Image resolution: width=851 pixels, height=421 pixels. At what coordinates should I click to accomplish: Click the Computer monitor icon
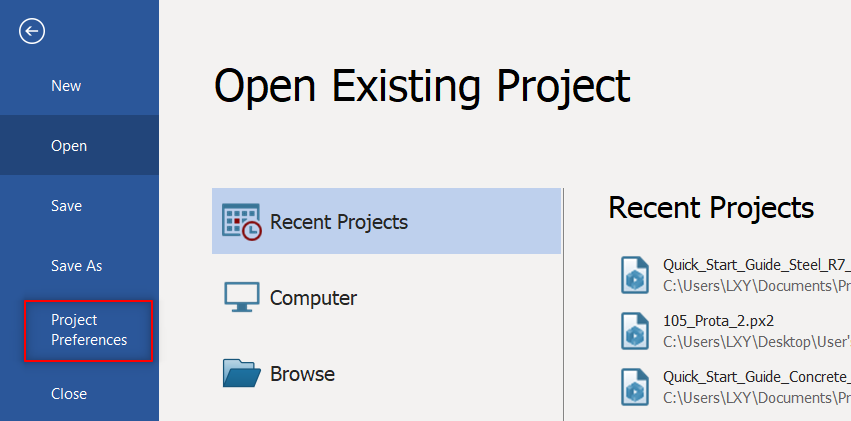pyautogui.click(x=241, y=298)
